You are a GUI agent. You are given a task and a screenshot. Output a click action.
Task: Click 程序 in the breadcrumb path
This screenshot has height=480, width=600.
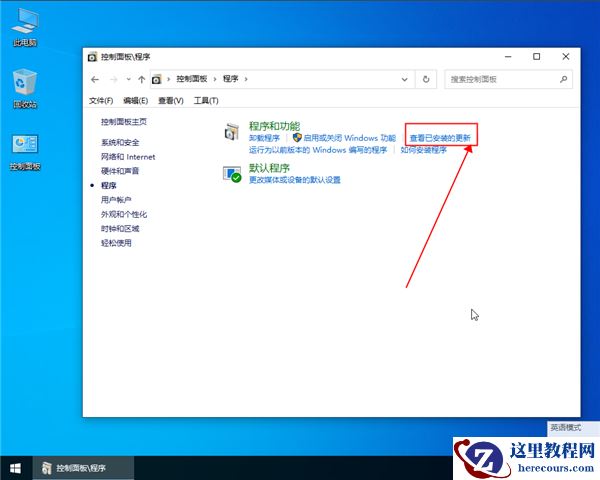[230, 79]
